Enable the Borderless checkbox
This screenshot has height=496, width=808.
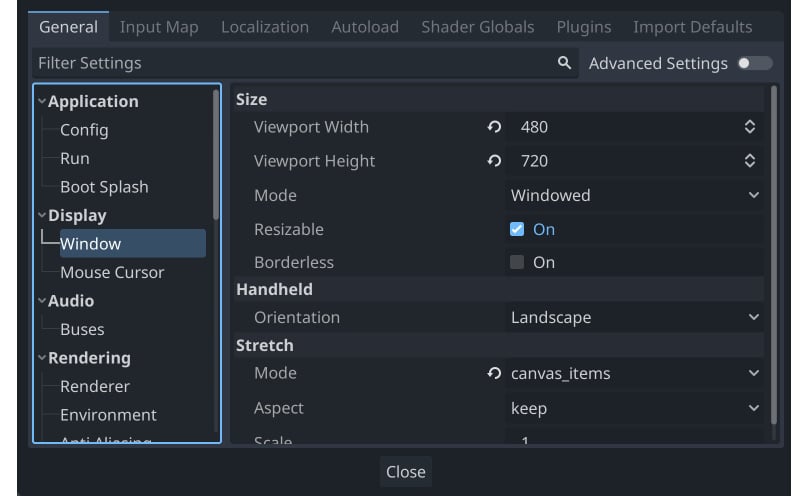(x=517, y=262)
